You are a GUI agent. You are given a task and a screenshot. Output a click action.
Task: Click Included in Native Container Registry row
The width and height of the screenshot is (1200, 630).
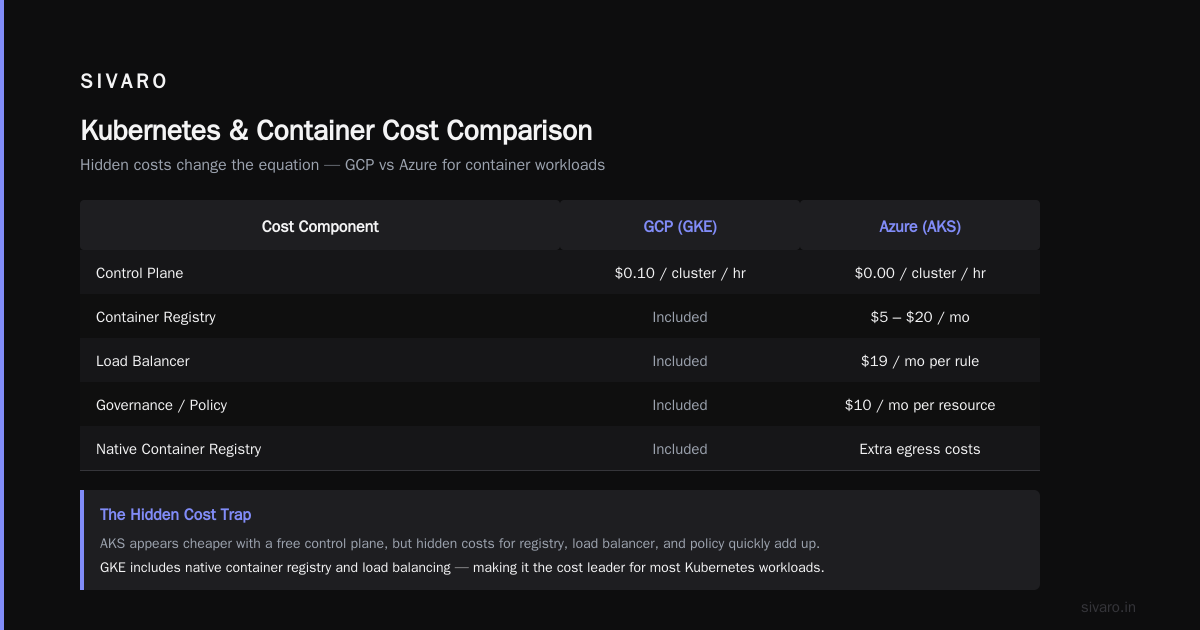[x=680, y=449]
